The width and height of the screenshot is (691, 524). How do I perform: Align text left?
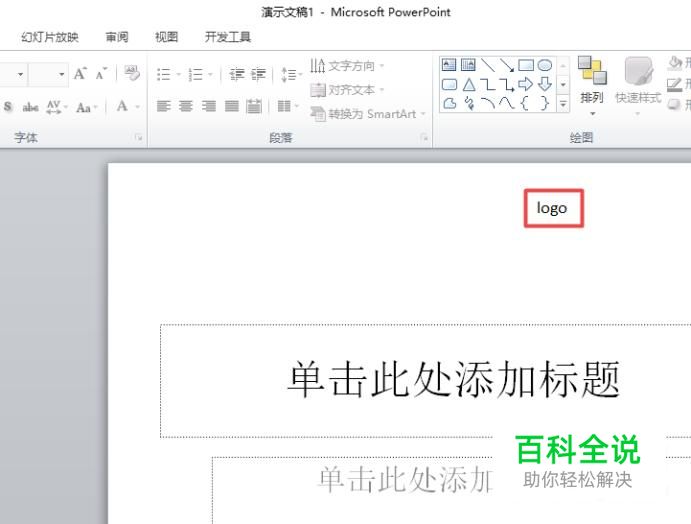pyautogui.click(x=163, y=106)
